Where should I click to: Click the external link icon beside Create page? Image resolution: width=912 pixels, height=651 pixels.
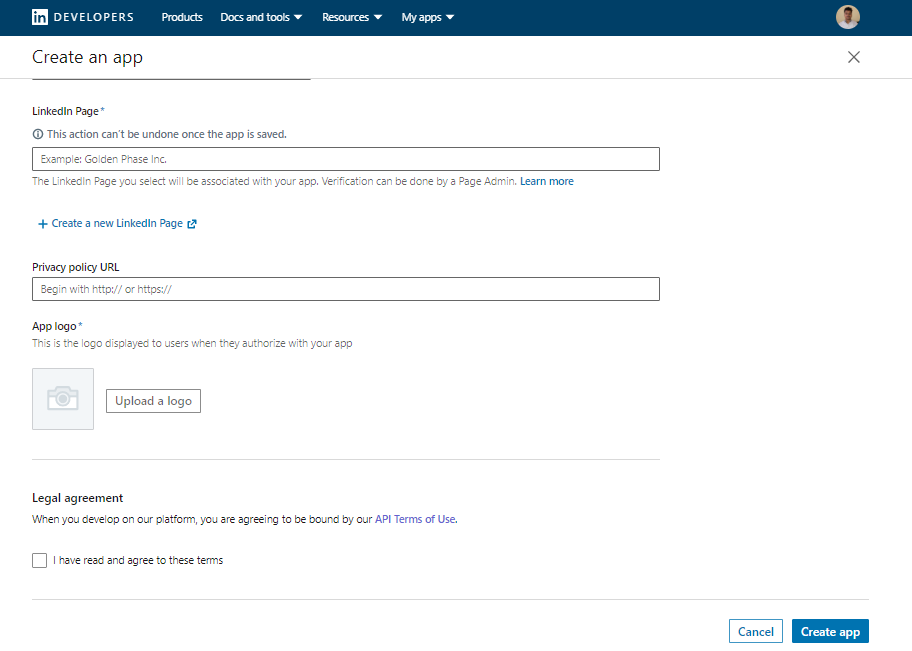tap(192, 224)
